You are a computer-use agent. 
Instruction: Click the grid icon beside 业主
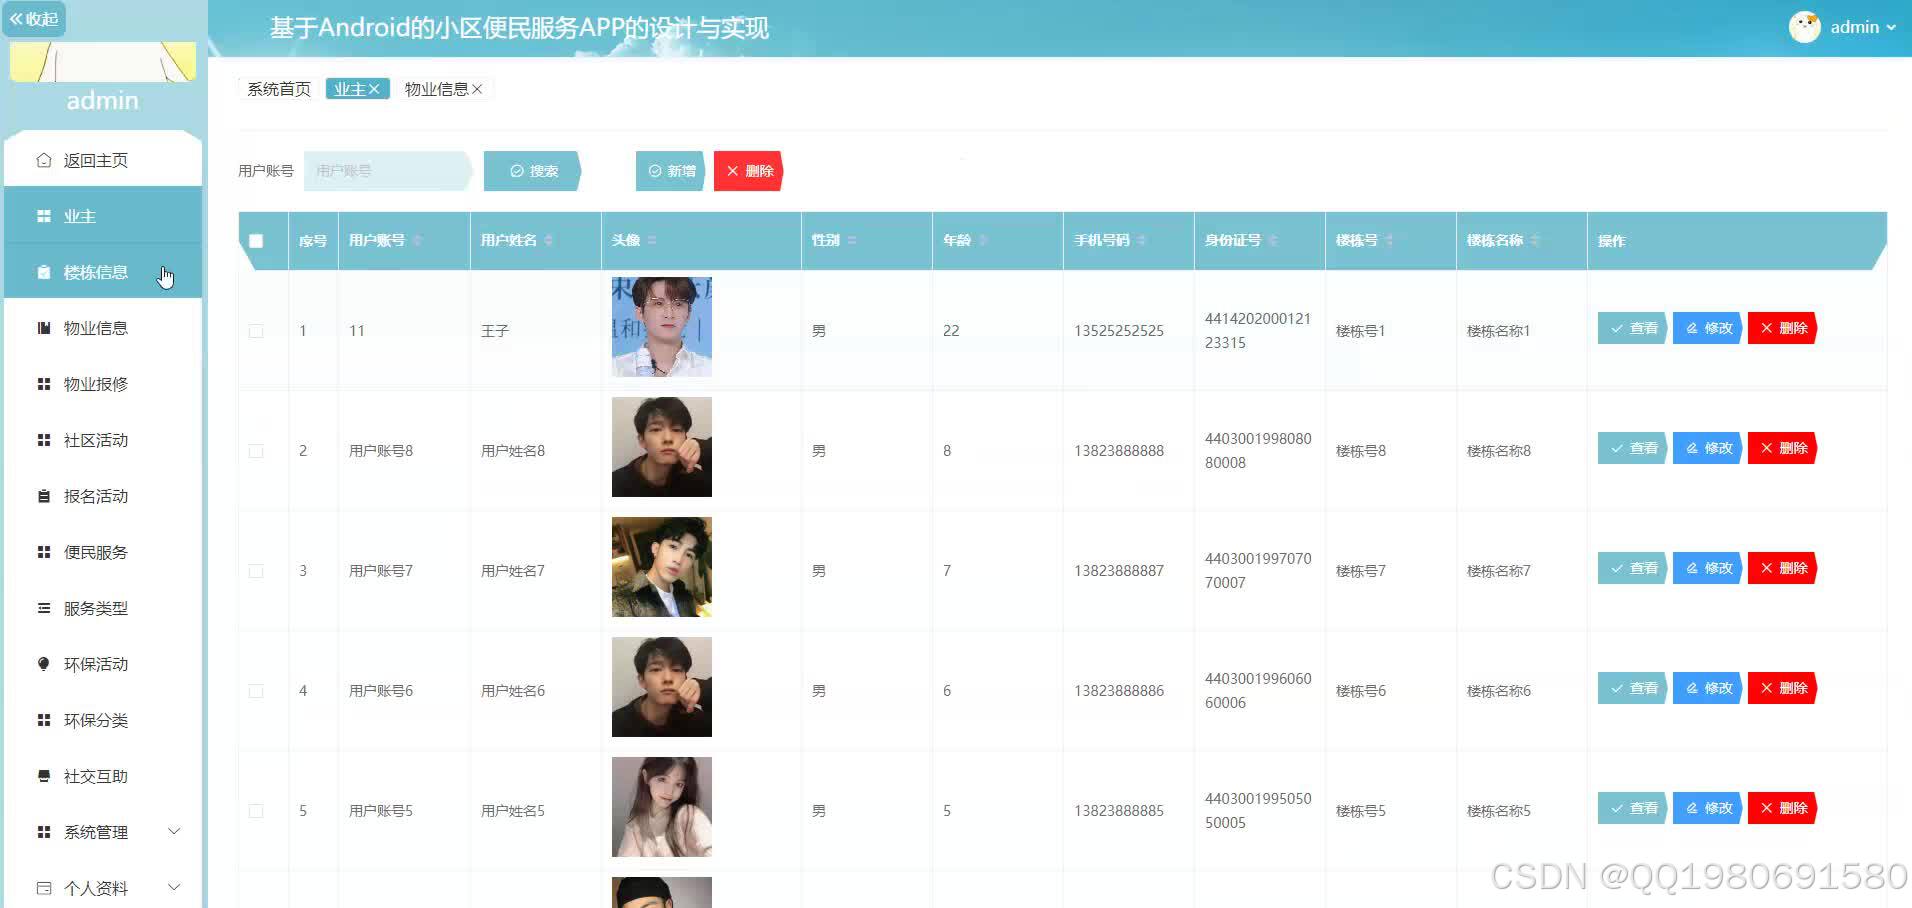click(43, 216)
